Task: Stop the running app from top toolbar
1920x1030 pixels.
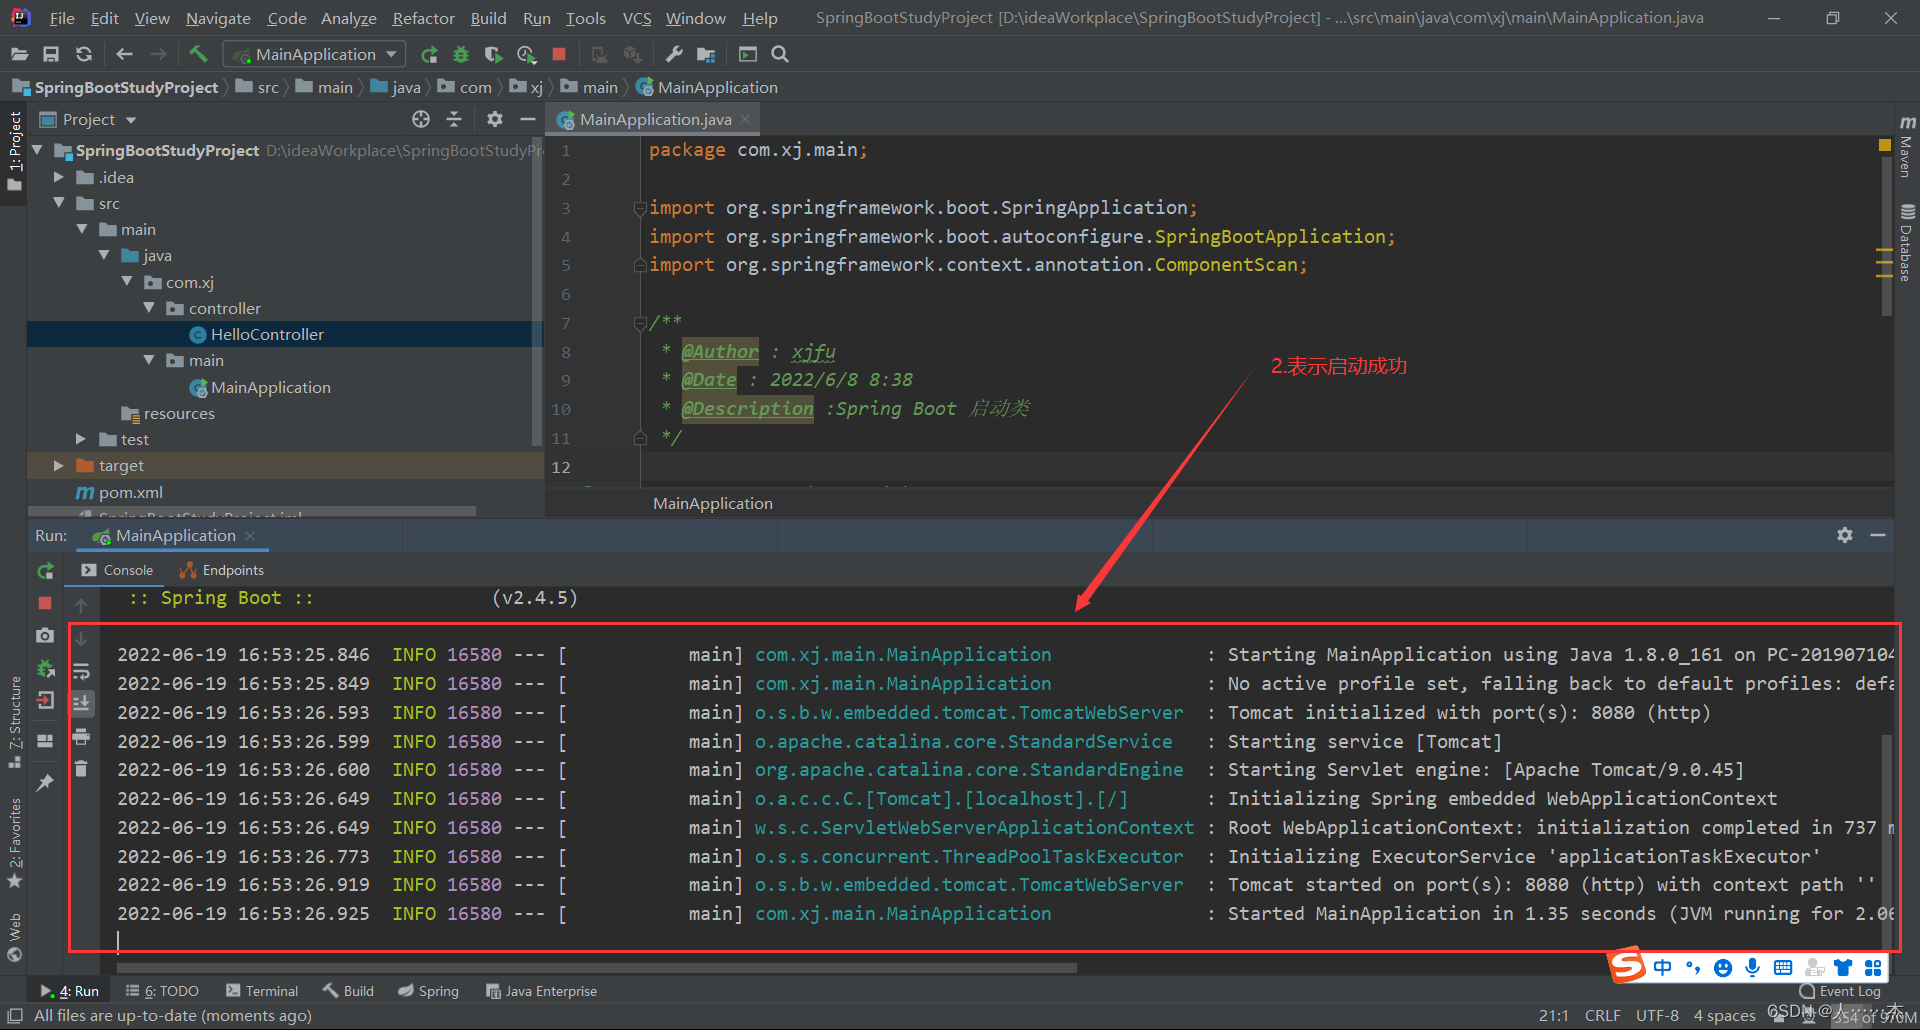Action: pyautogui.click(x=559, y=54)
